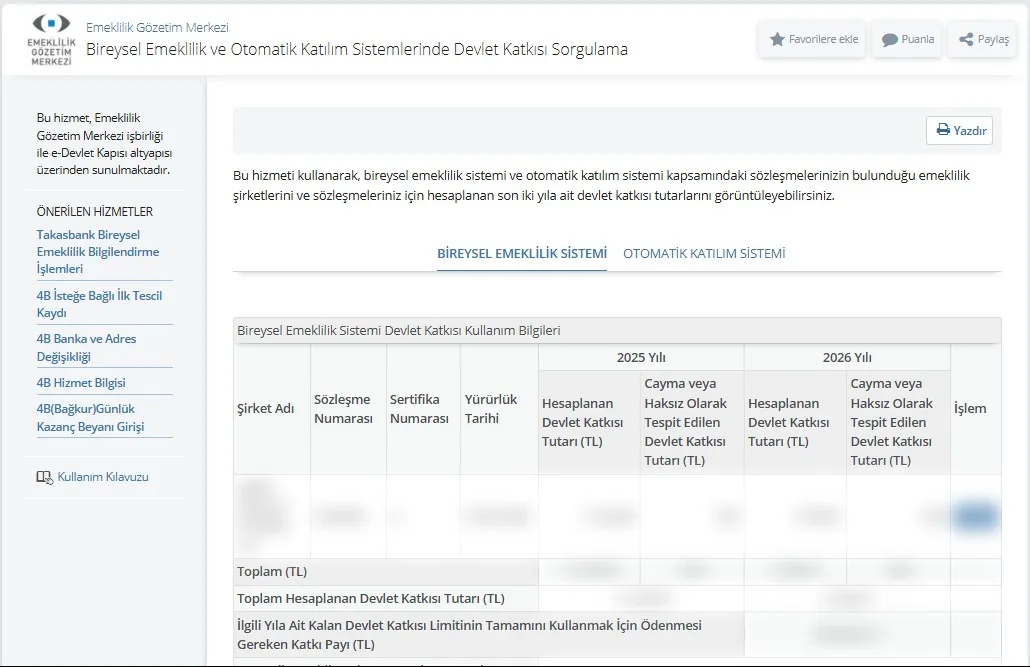Click the service description paragraph text

(601, 185)
